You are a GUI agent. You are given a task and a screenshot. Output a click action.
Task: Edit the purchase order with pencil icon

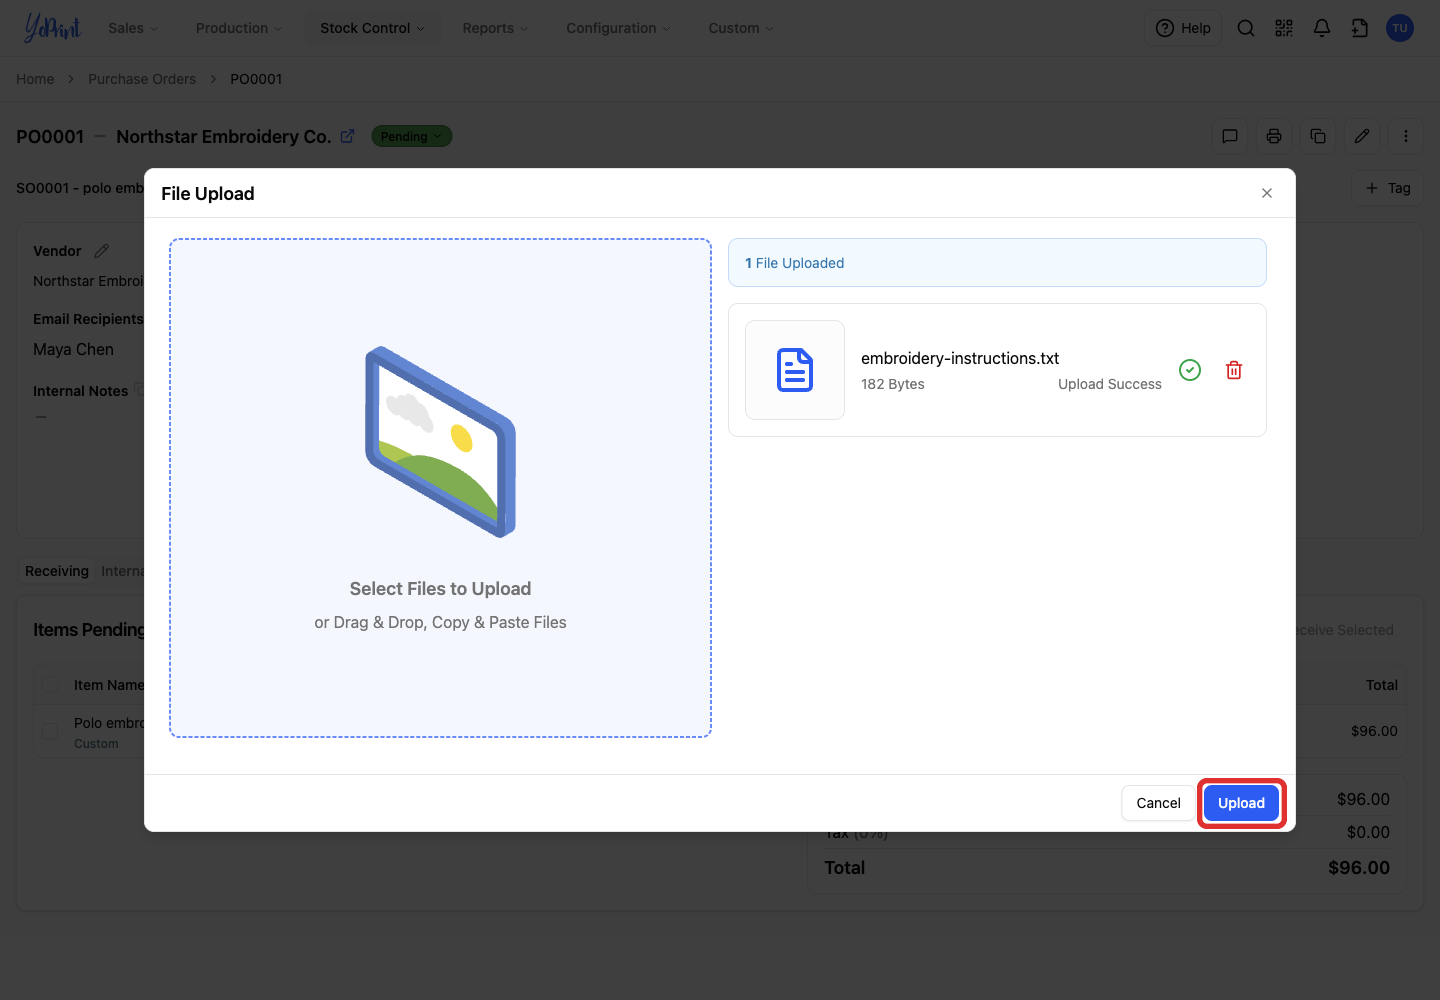coord(1362,136)
